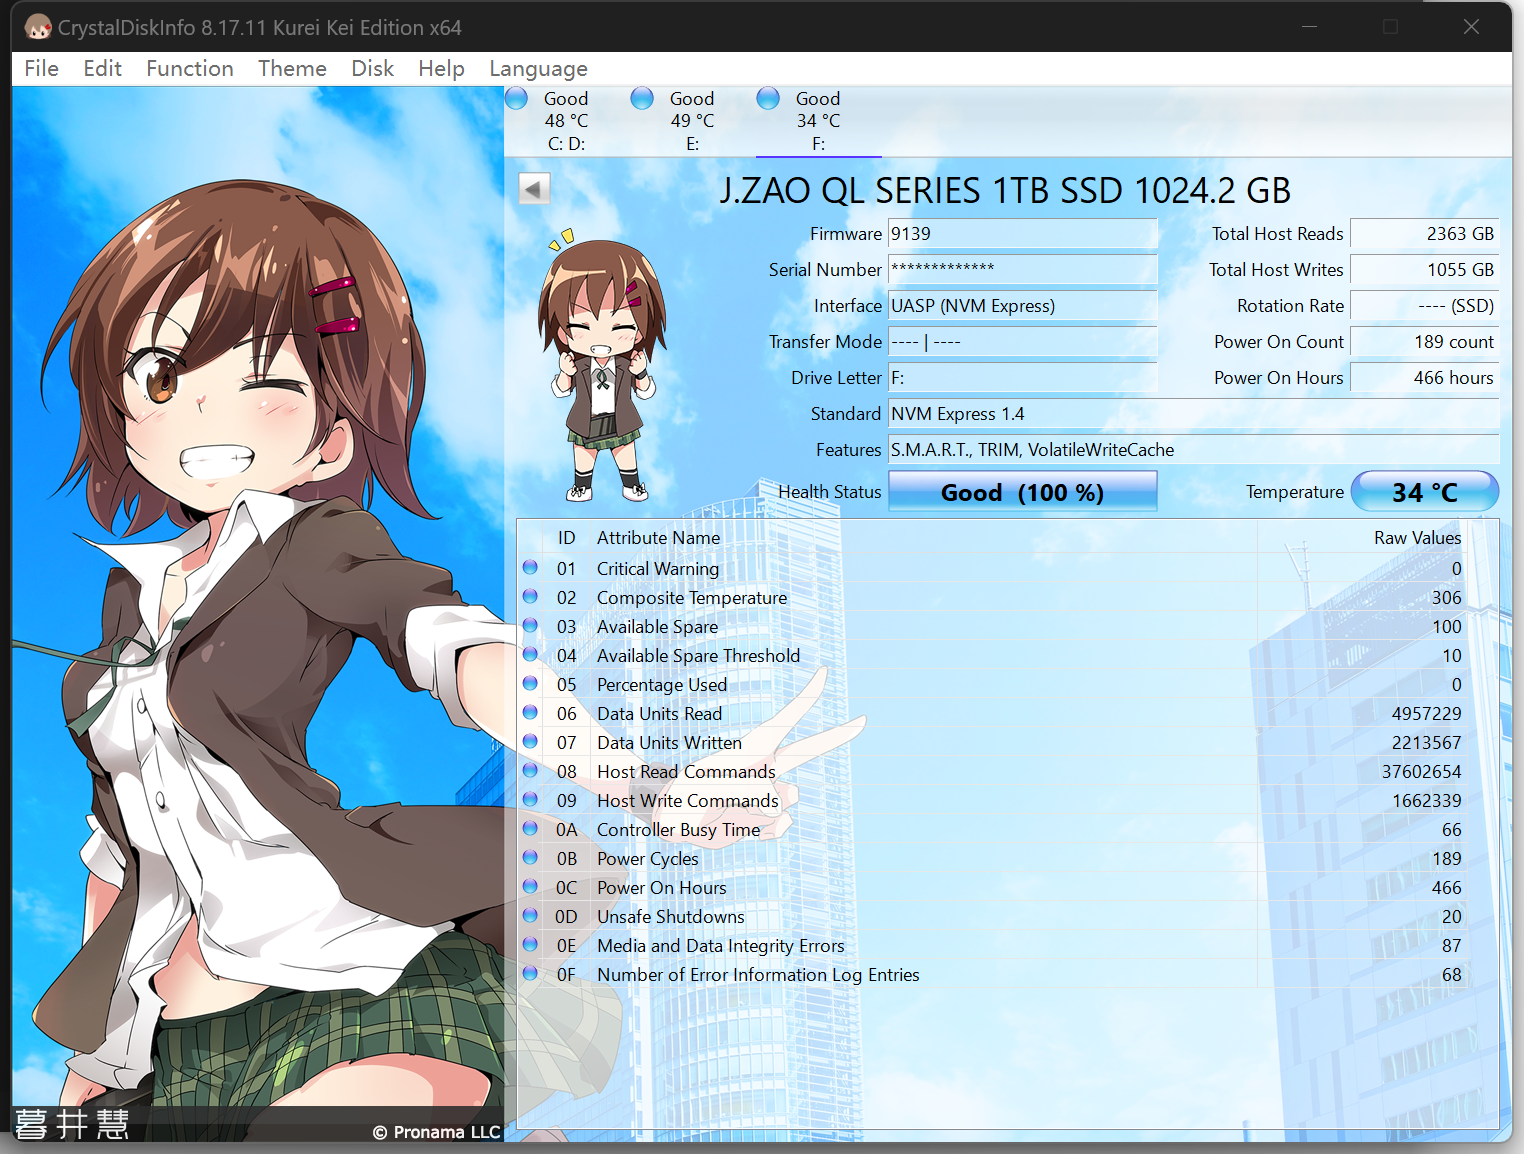Click the Firmware field showing 9139
The width and height of the screenshot is (1524, 1154).
(1022, 234)
